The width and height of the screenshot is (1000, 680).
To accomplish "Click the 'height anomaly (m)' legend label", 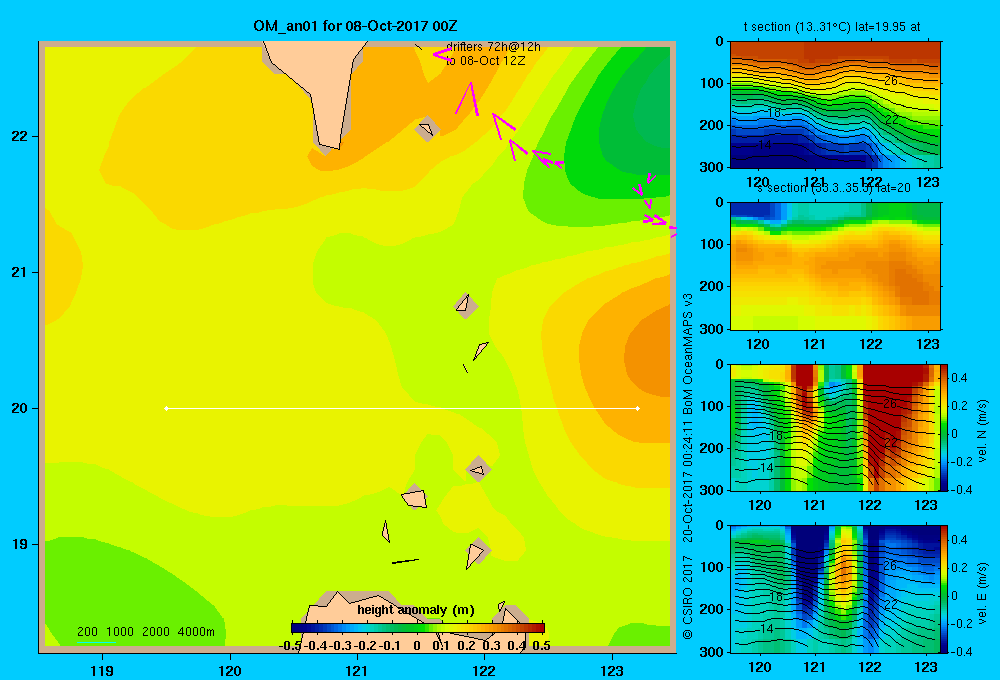I will pyautogui.click(x=416, y=610).
